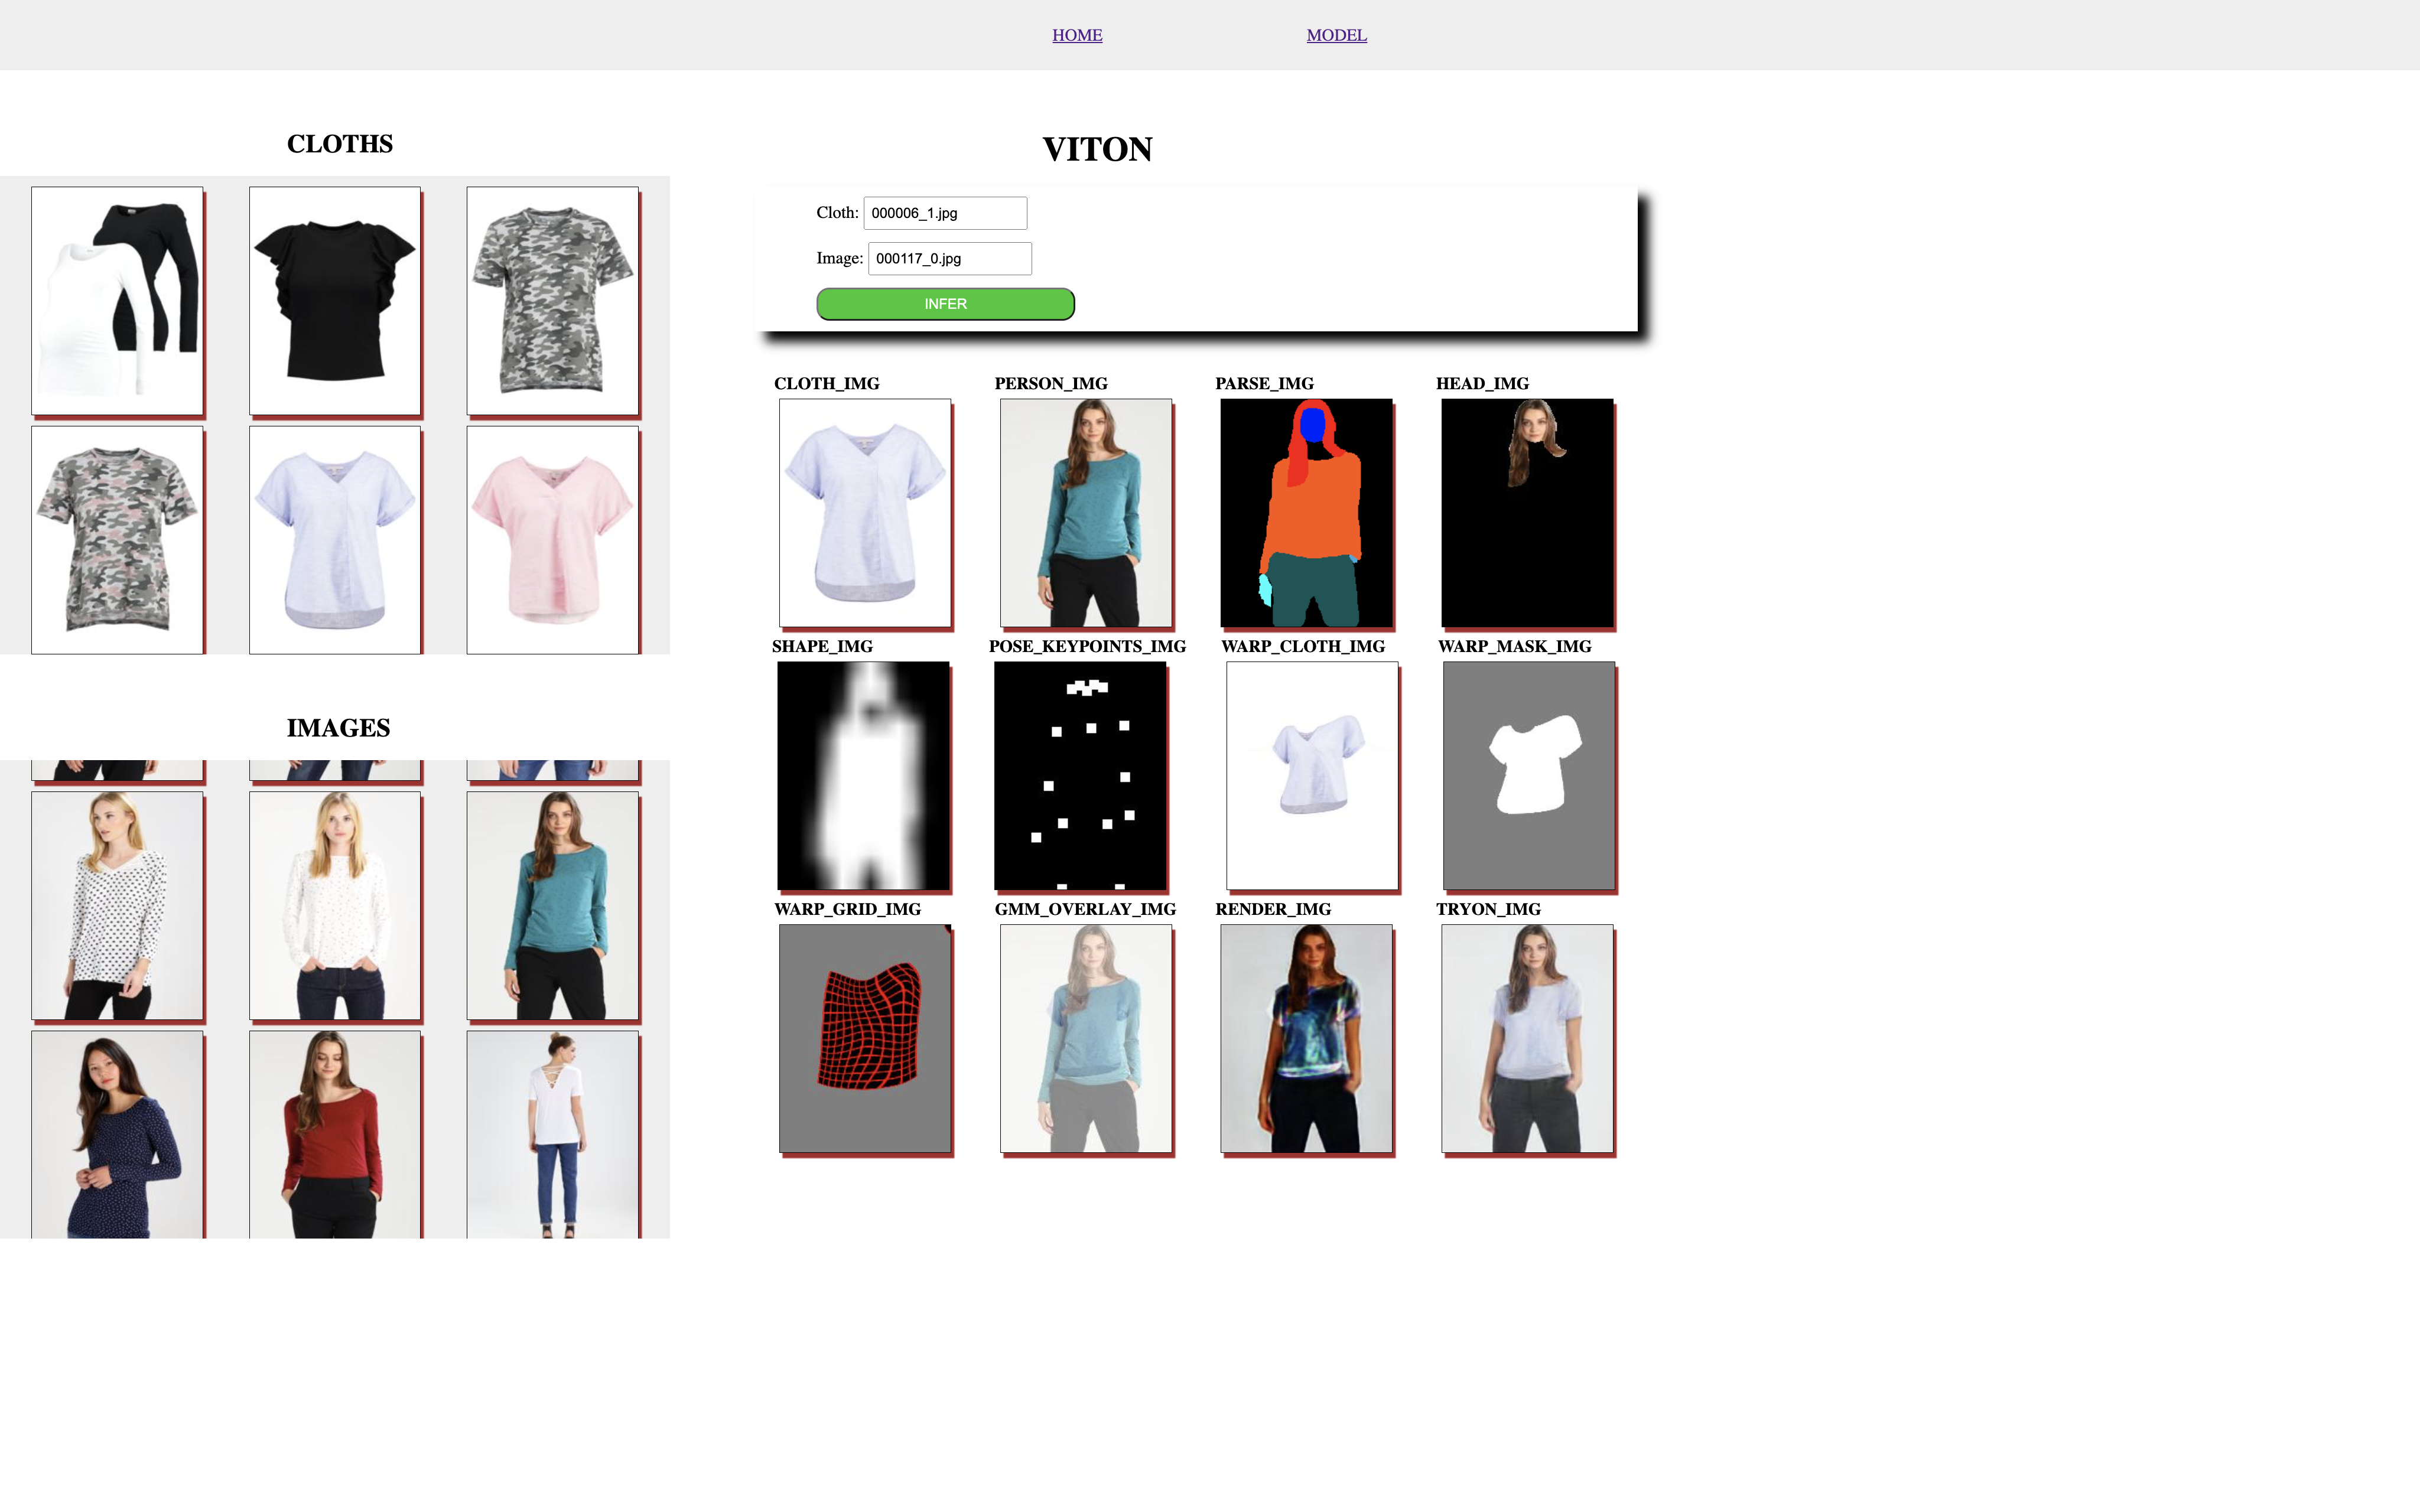Click the HEAD_IMG caption text
2420x1512 pixels.
tap(1482, 383)
